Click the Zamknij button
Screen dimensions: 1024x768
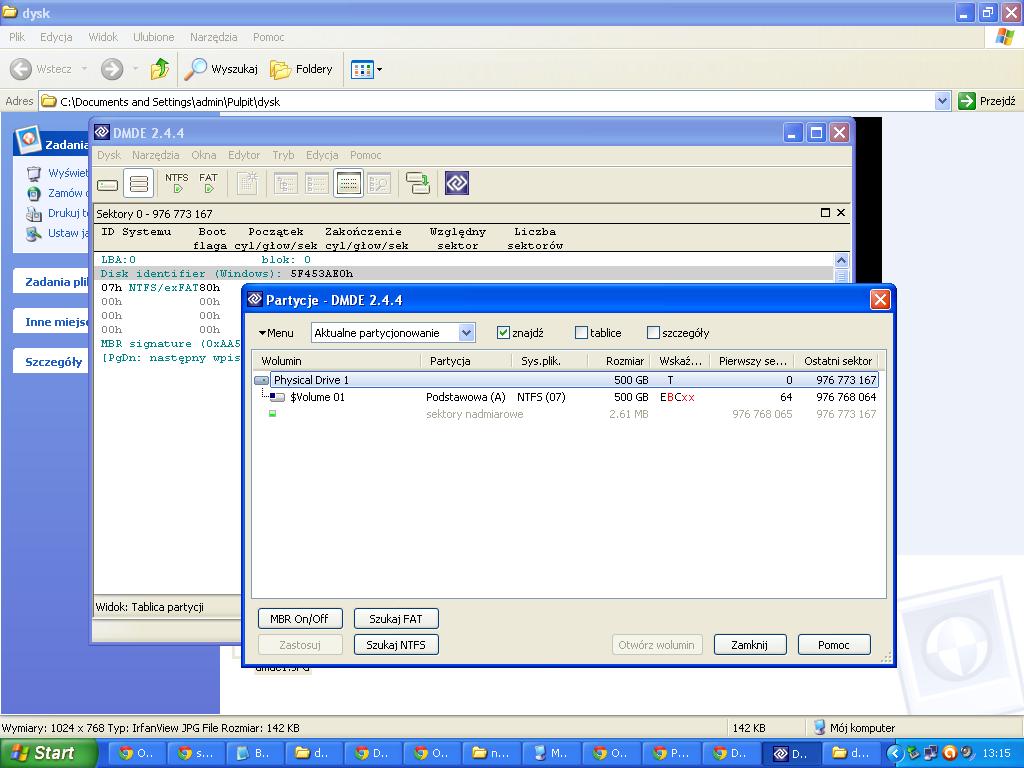pyautogui.click(x=750, y=645)
